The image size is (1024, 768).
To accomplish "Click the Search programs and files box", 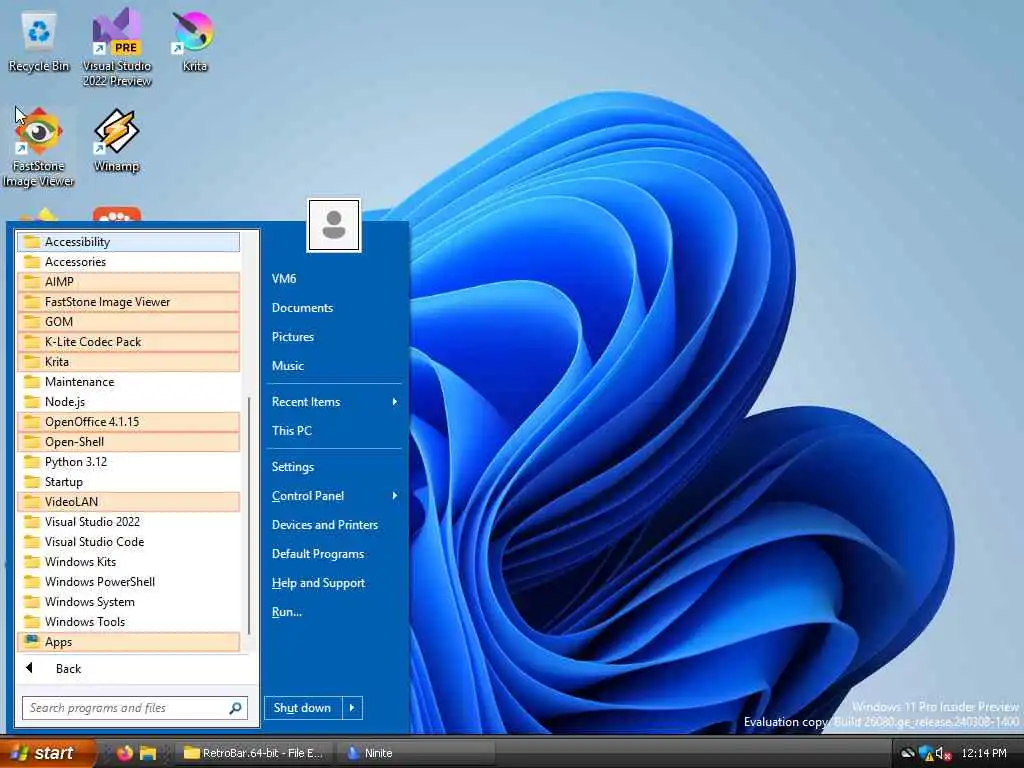I will [x=135, y=708].
